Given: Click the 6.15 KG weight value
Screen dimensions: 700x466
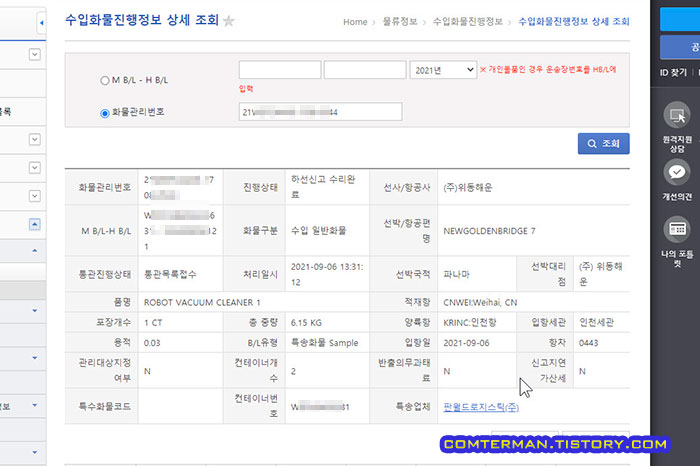Looking at the screenshot, I should tap(306, 323).
